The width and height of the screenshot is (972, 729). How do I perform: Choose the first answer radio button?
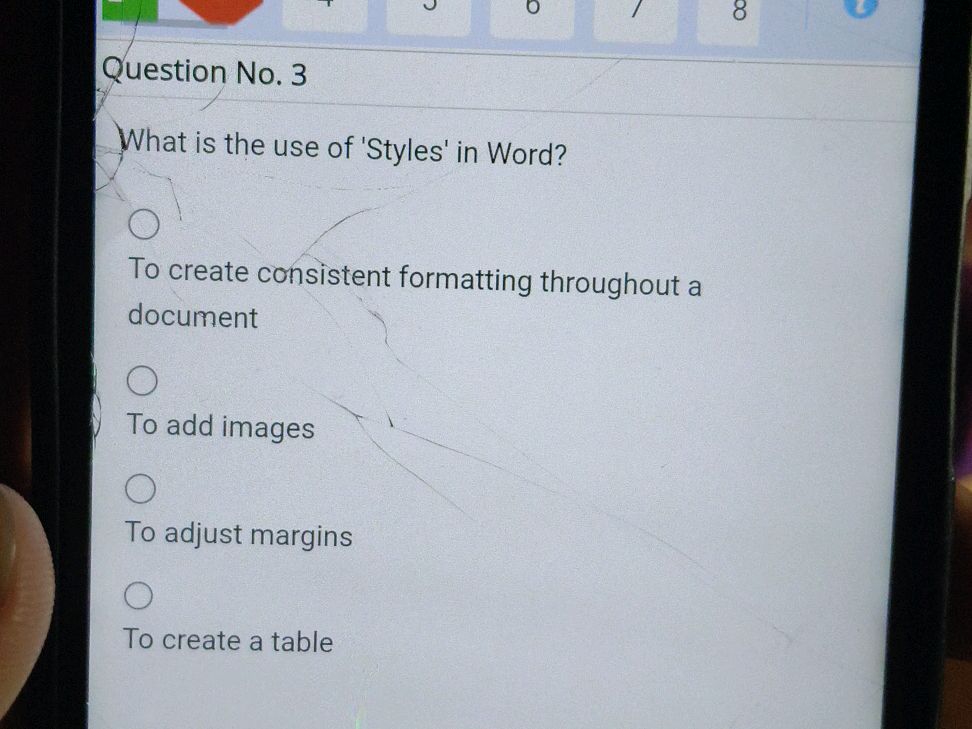click(x=143, y=223)
